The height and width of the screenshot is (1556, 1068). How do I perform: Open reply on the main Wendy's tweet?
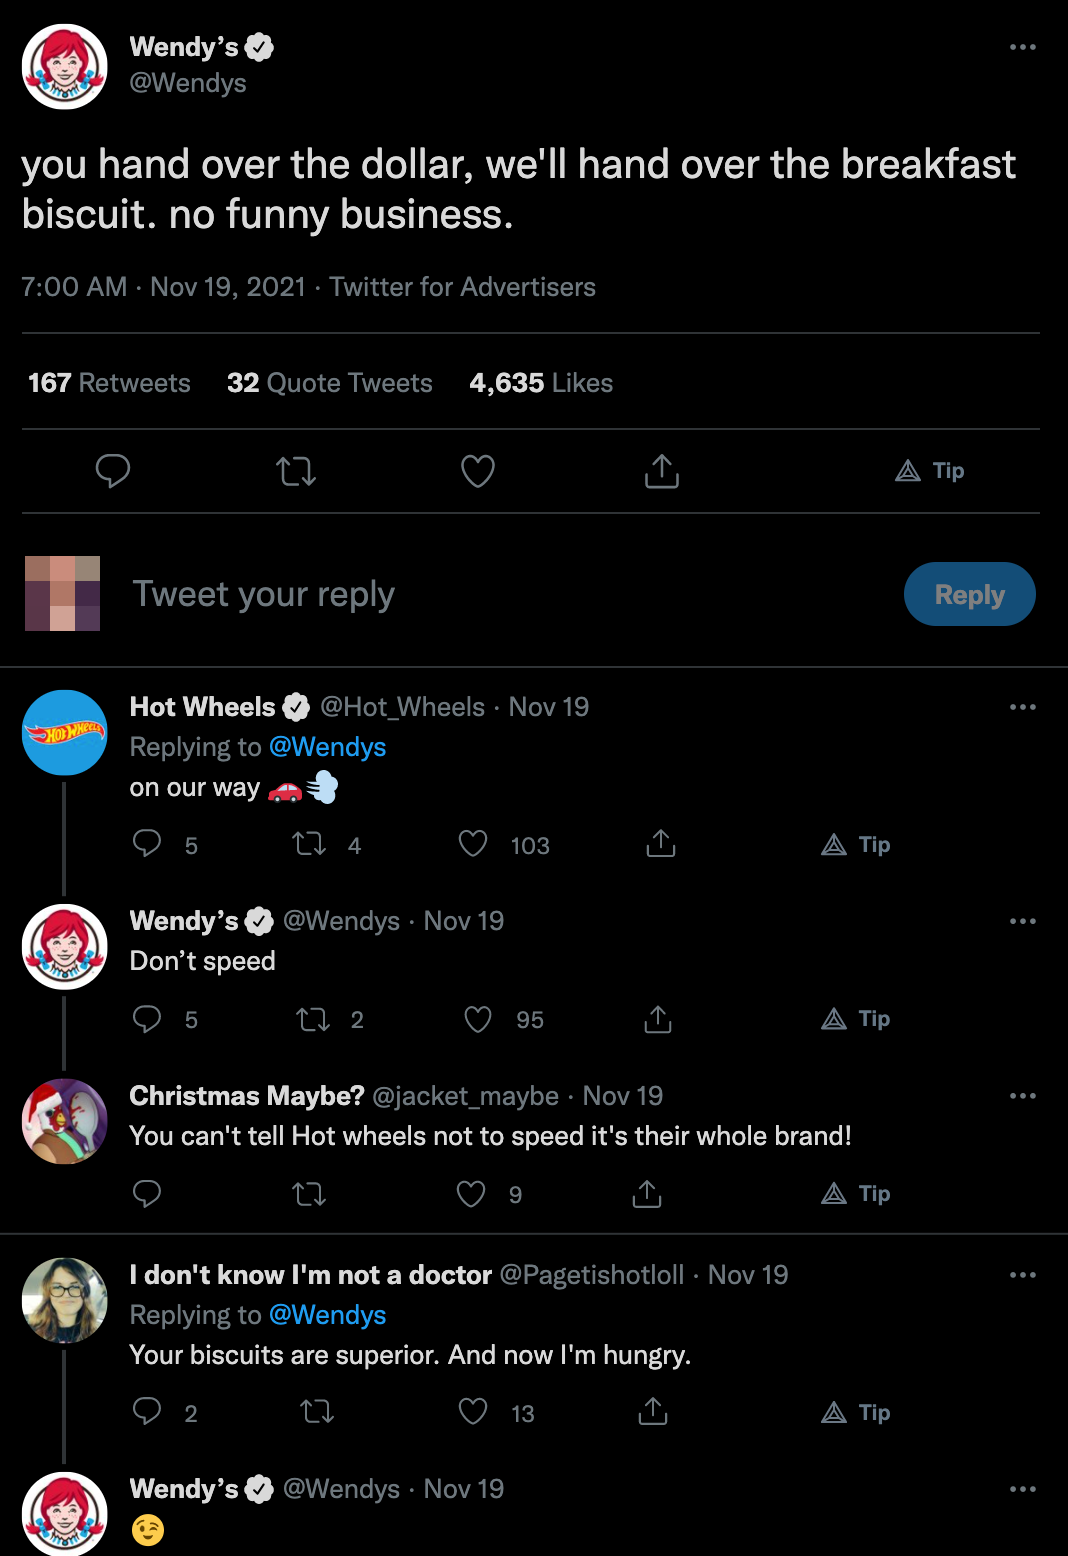(113, 471)
